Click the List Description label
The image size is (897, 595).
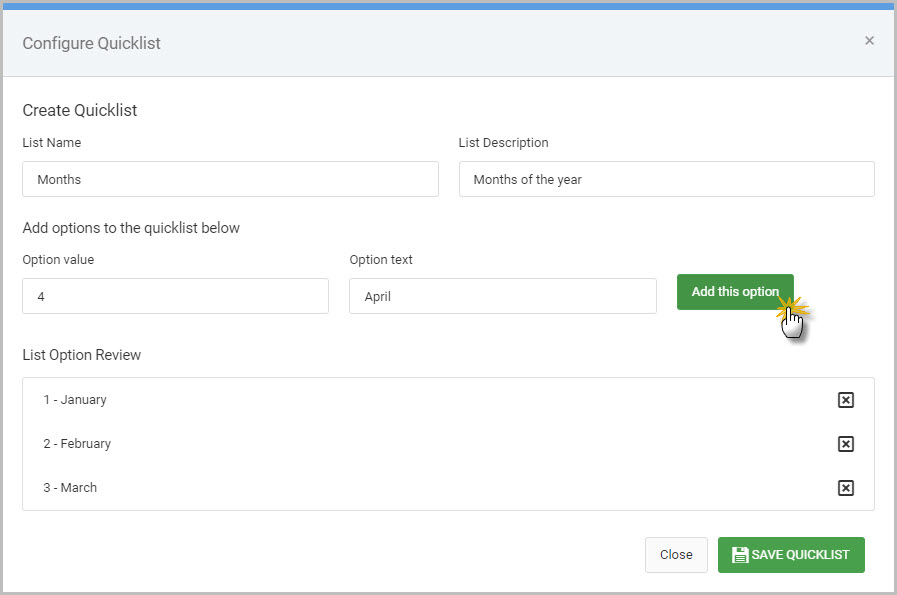[x=503, y=142]
